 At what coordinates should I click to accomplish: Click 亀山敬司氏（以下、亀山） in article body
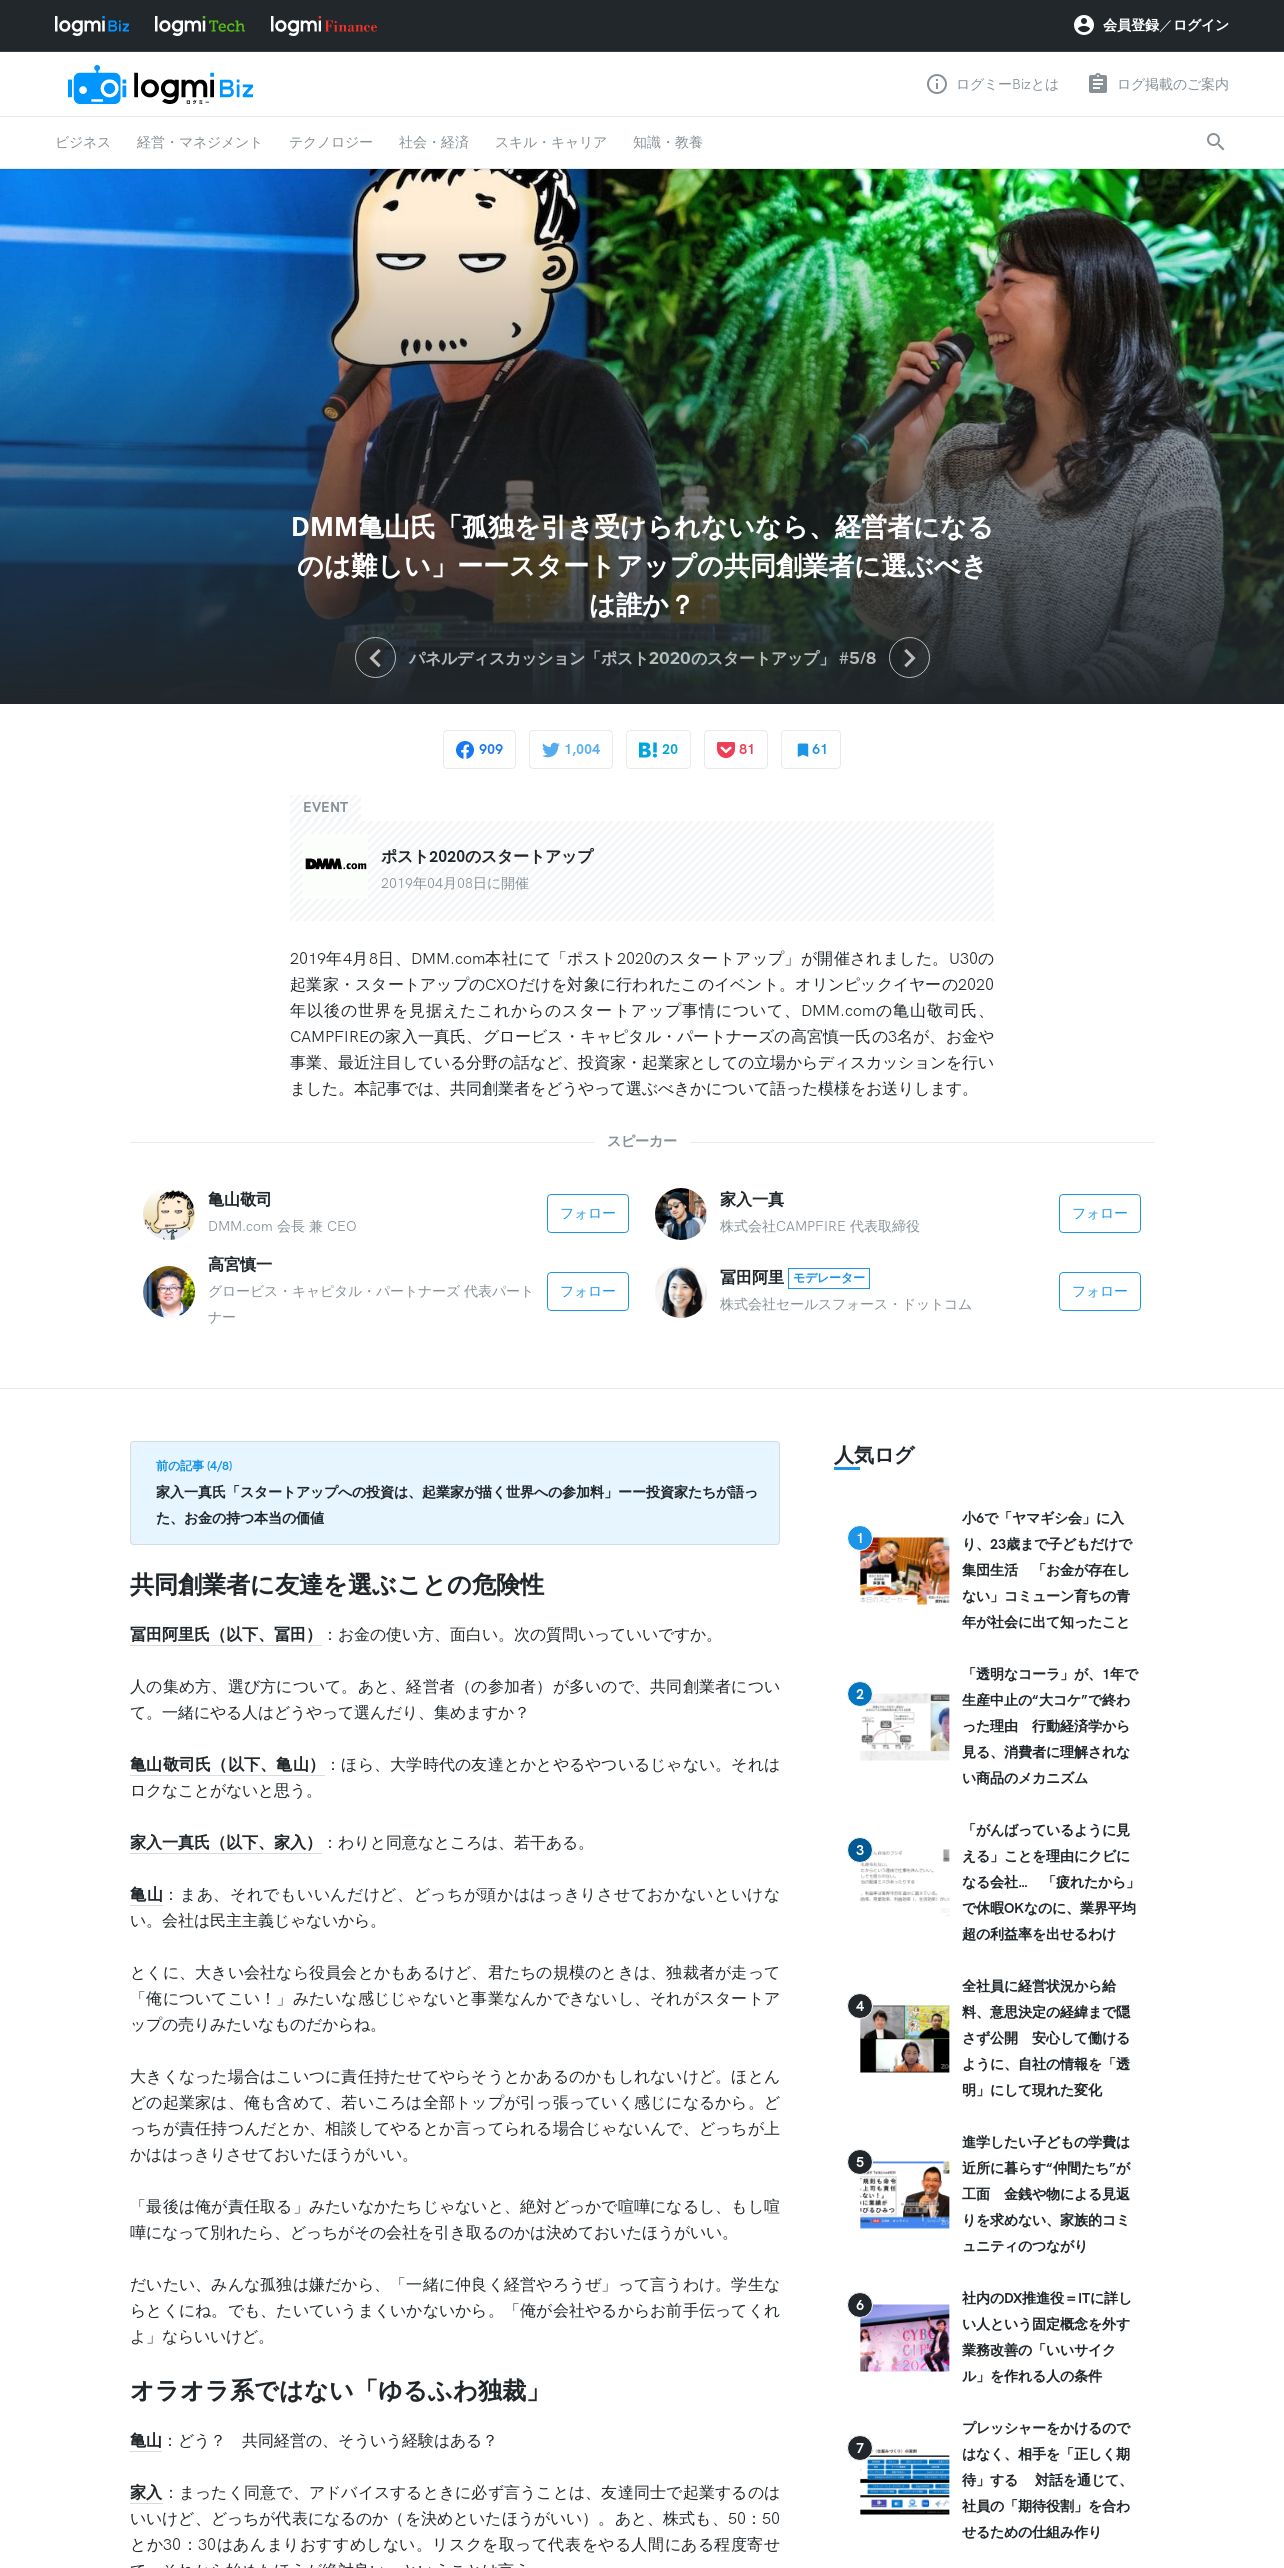225,1765
